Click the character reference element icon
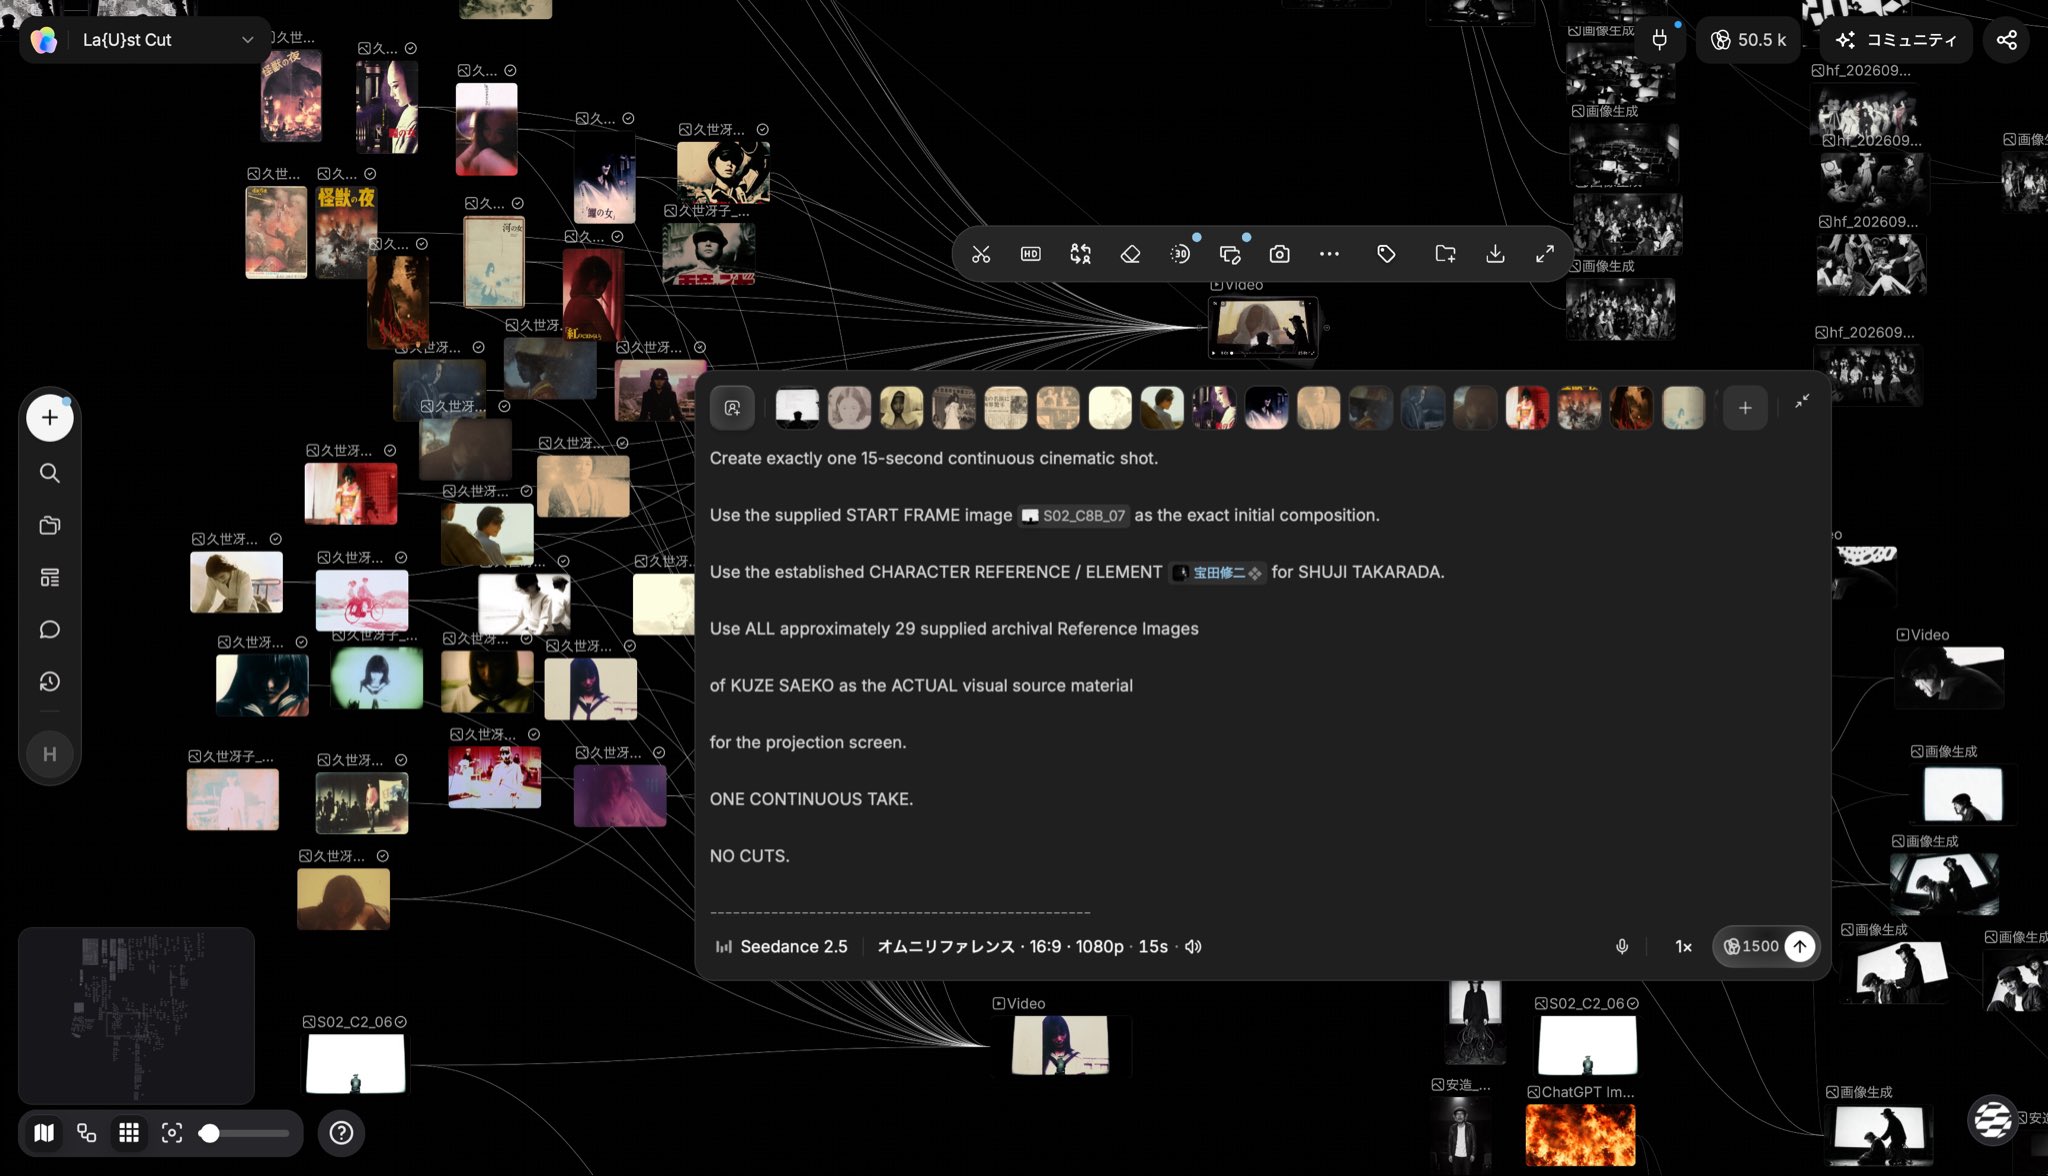 pyautogui.click(x=732, y=408)
